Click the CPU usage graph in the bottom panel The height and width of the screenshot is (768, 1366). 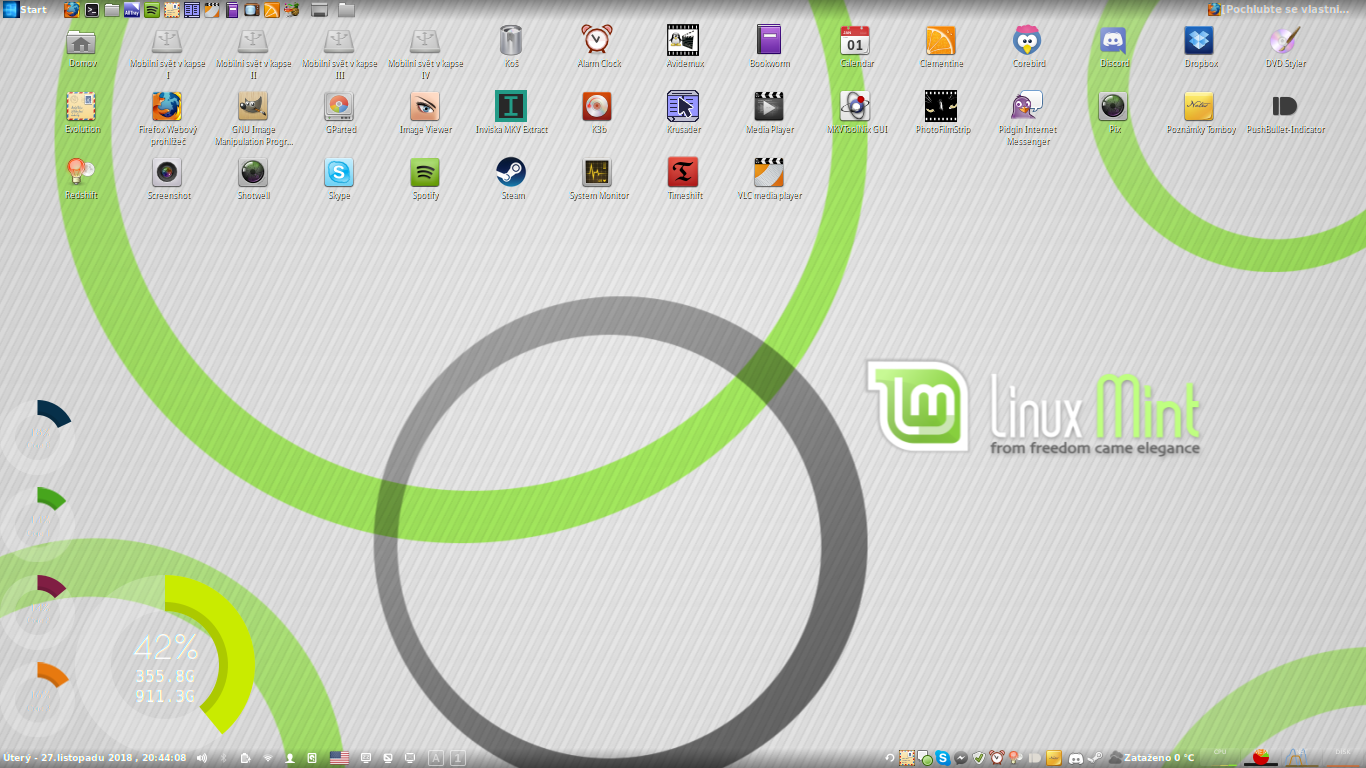[1219, 757]
